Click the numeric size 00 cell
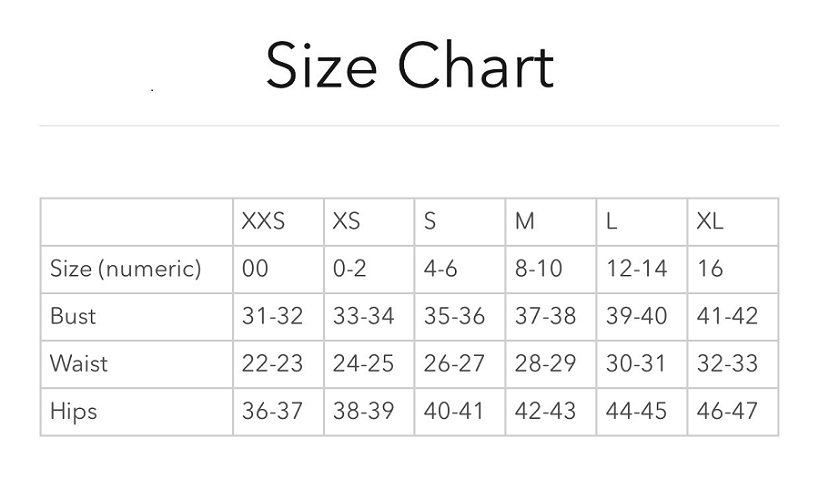 [x=256, y=268]
